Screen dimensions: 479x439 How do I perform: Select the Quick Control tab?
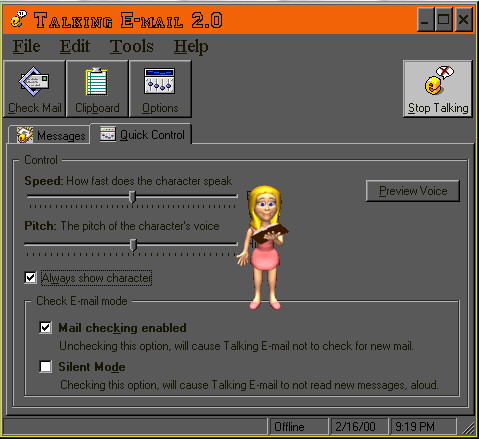pos(141,134)
